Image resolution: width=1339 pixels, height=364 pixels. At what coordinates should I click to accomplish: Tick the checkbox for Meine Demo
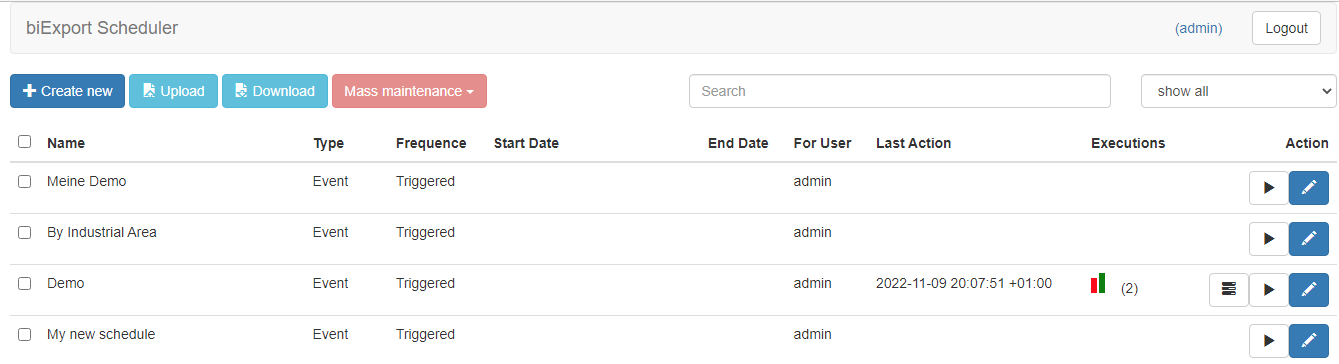pos(25,182)
